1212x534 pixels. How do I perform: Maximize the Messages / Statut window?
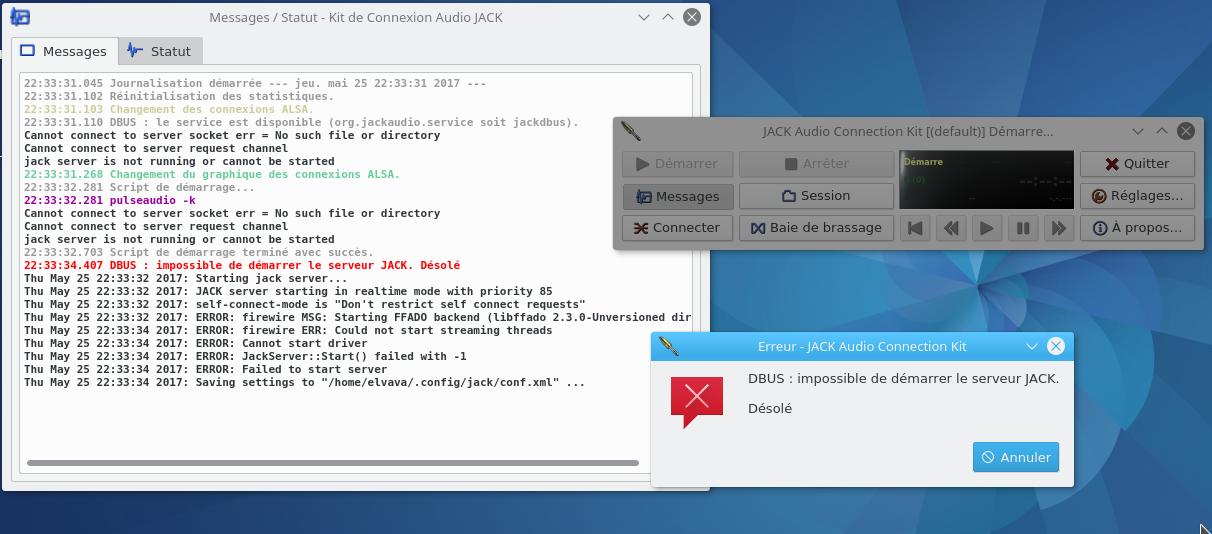[667, 17]
